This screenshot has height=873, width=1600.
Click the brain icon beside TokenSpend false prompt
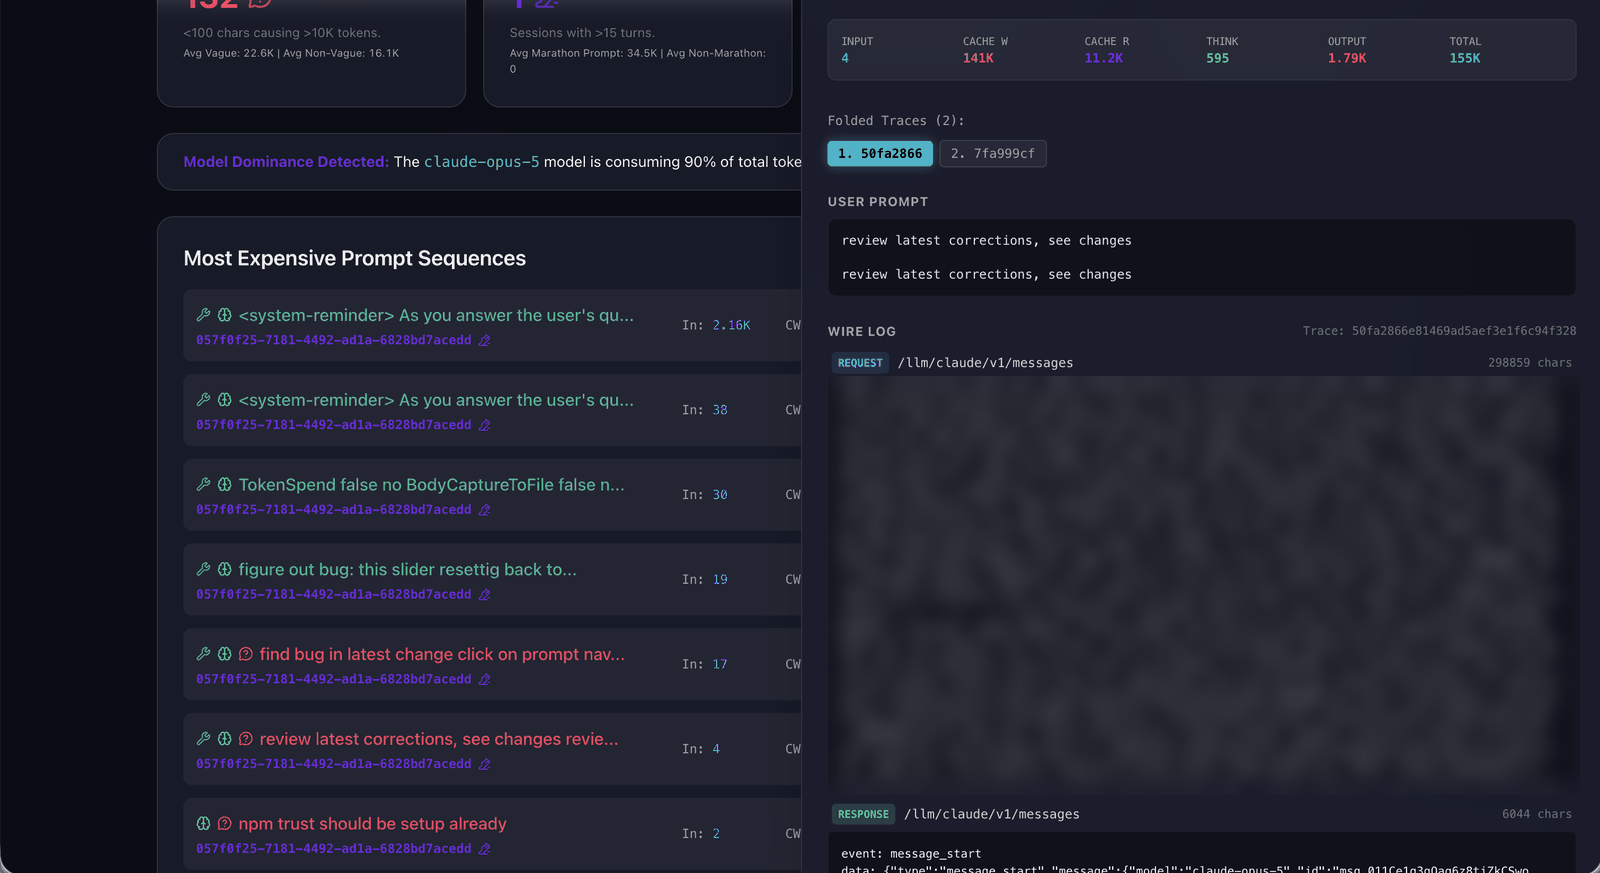click(x=225, y=484)
